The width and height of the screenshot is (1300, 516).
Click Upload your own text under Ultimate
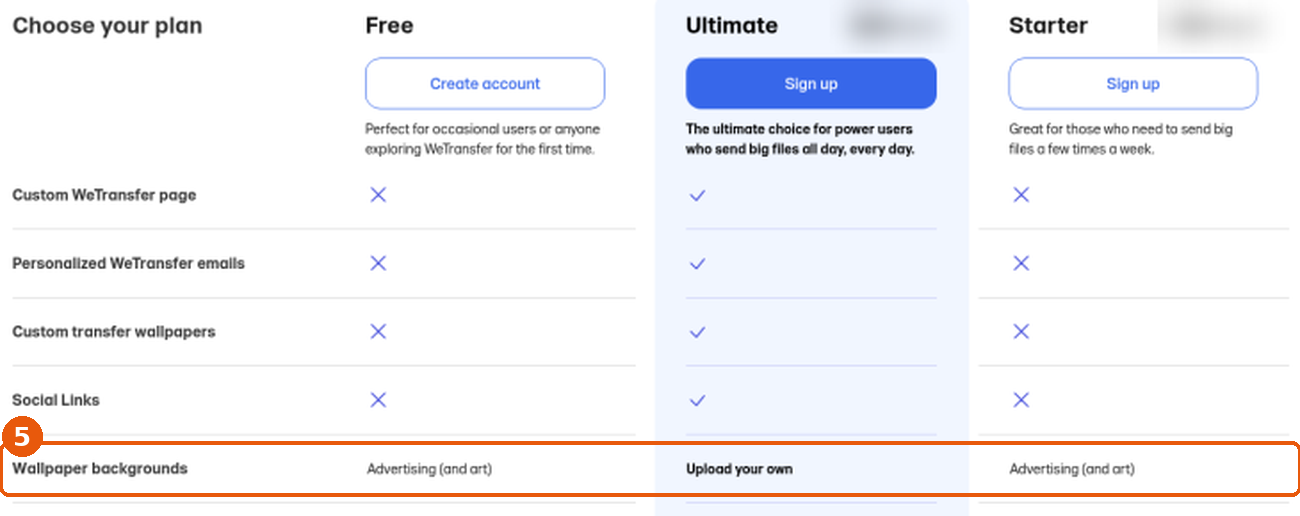[739, 469]
